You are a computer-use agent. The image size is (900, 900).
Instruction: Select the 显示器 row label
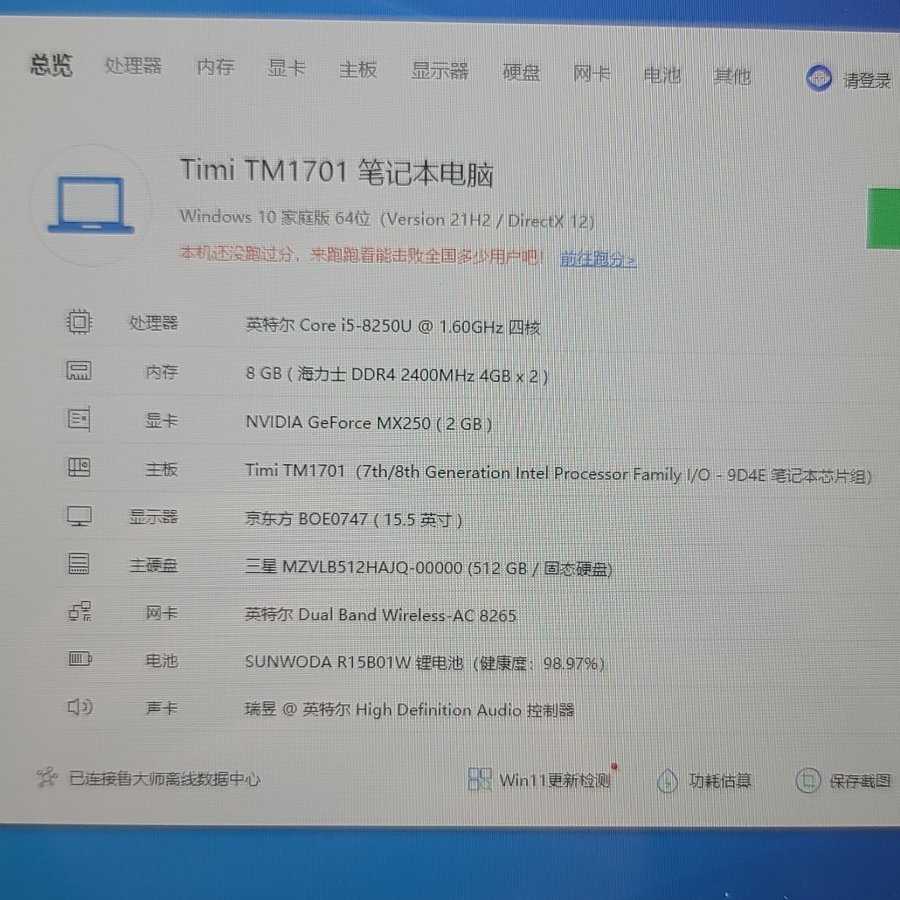tap(153, 517)
